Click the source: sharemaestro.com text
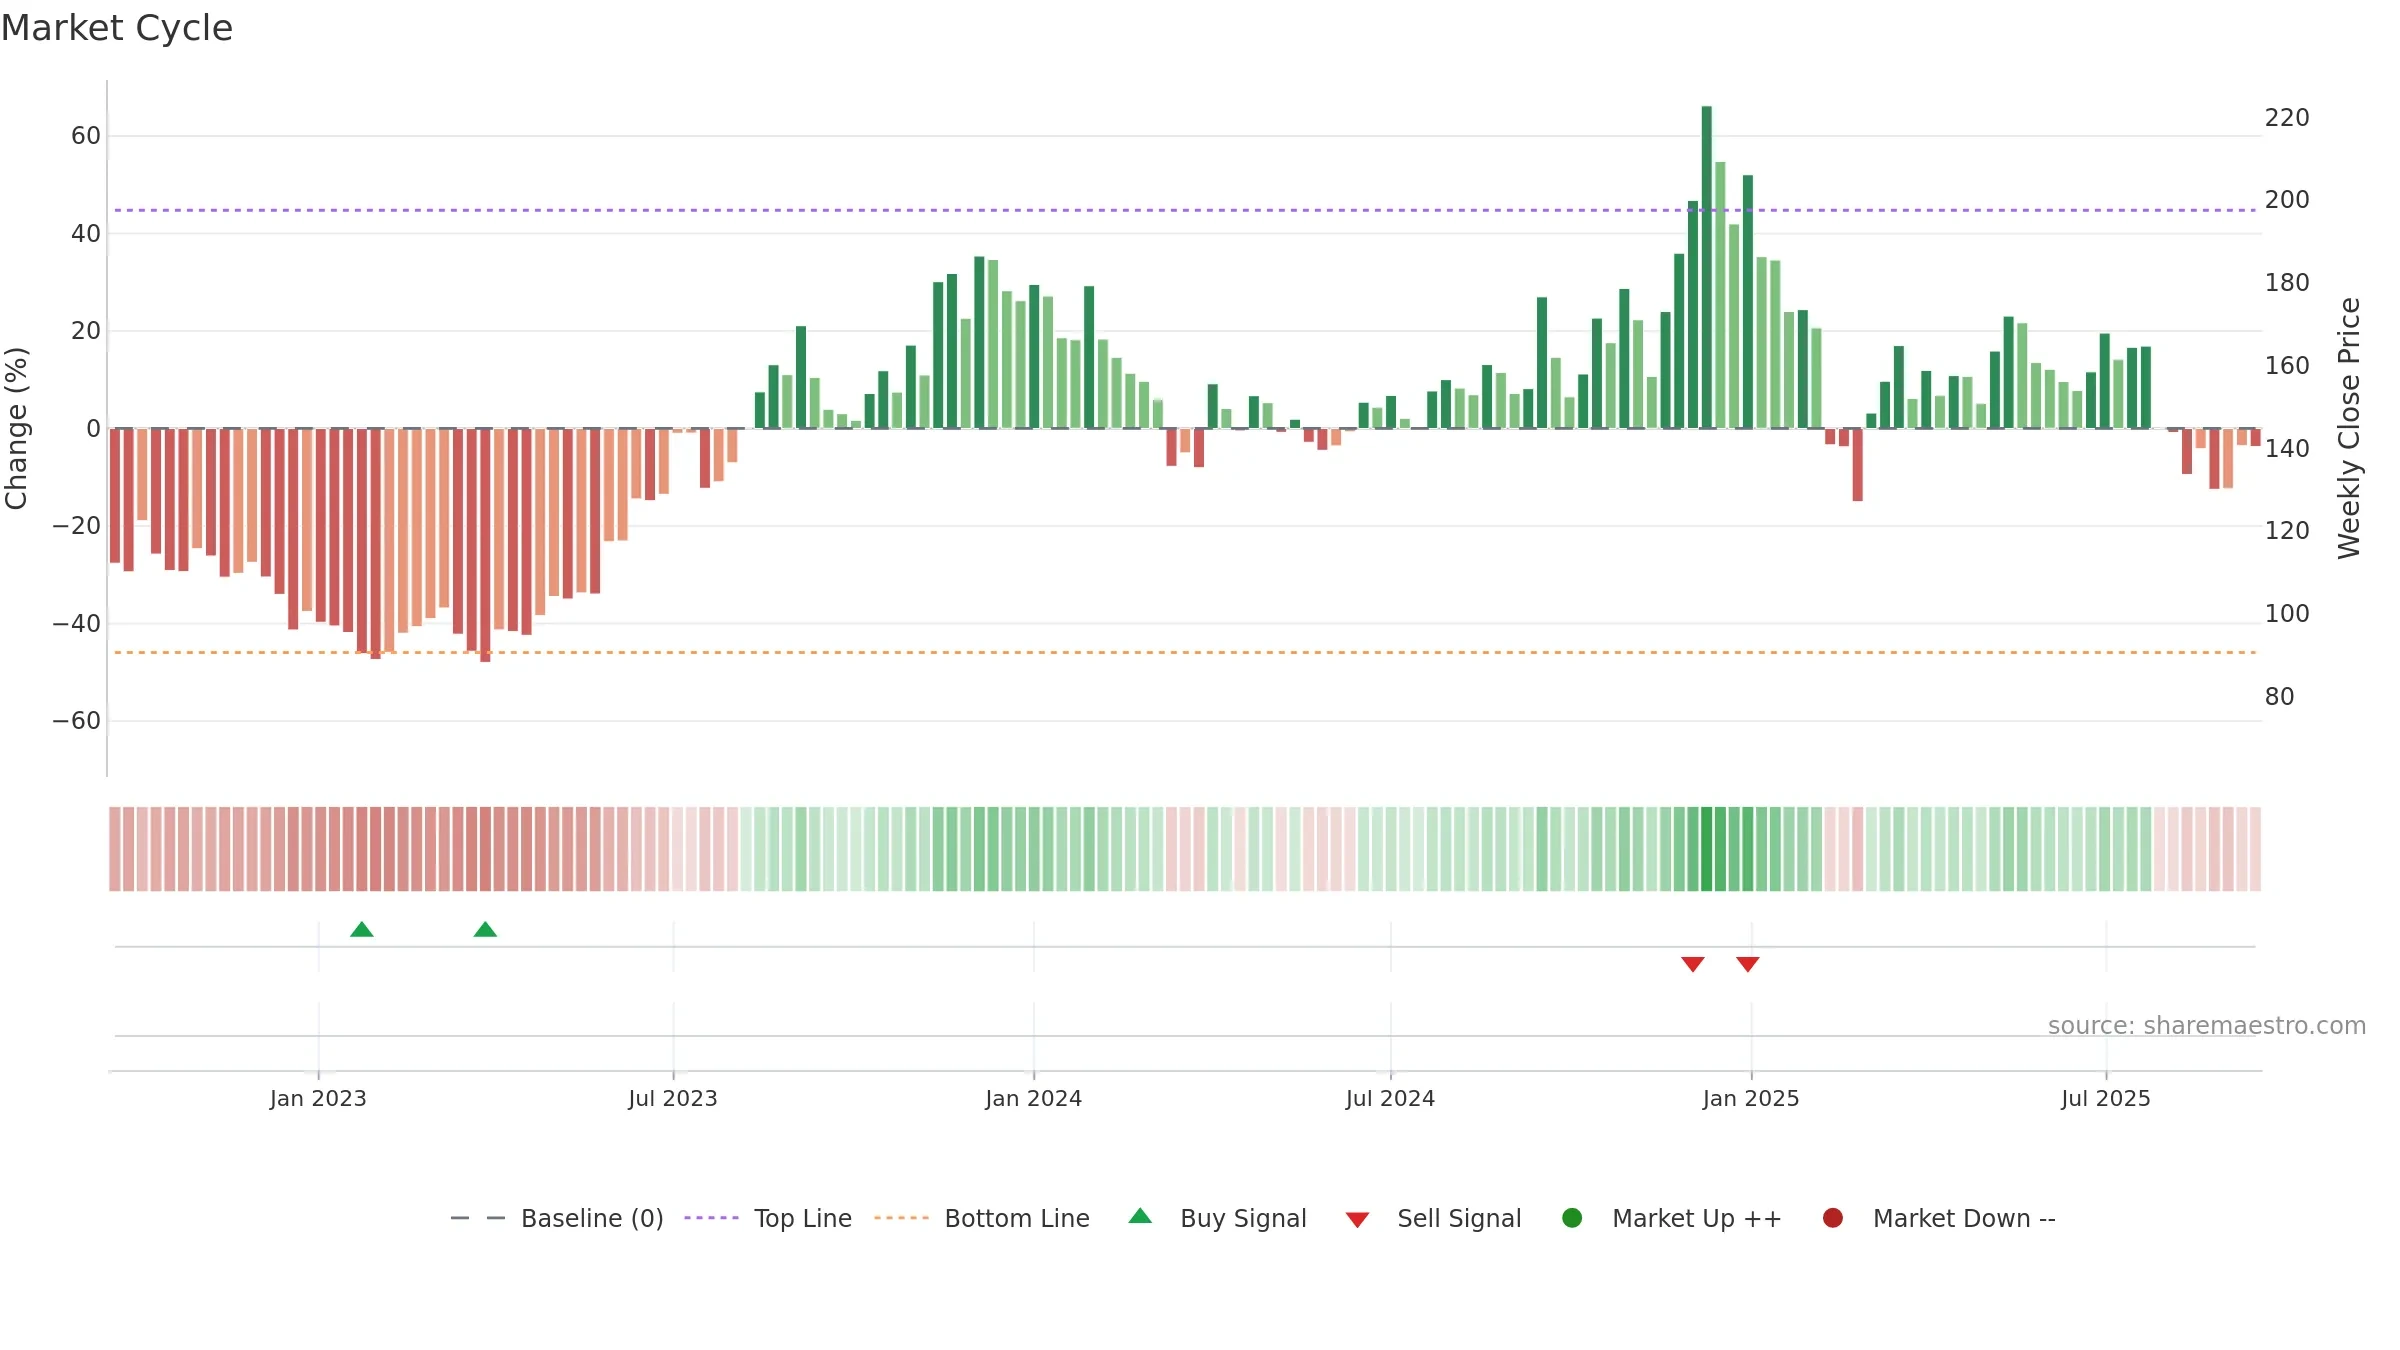Viewport: 2400px width, 1350px height. (2207, 1026)
